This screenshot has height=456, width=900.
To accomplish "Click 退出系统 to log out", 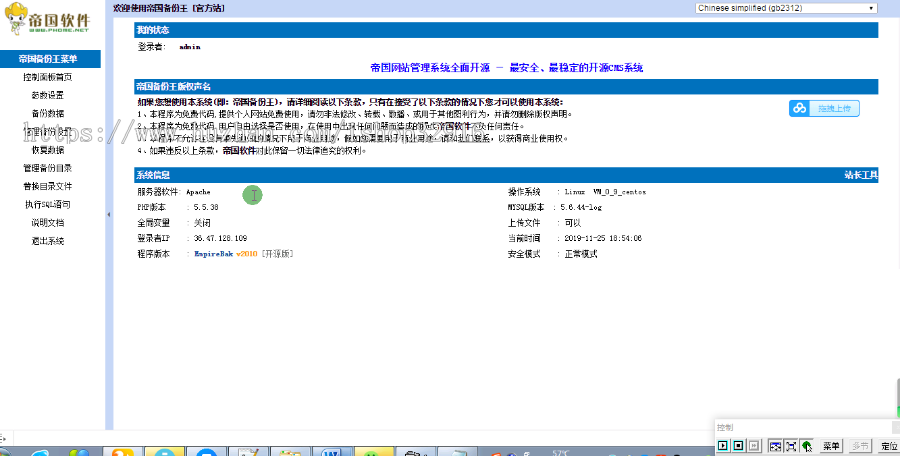I will point(48,241).
